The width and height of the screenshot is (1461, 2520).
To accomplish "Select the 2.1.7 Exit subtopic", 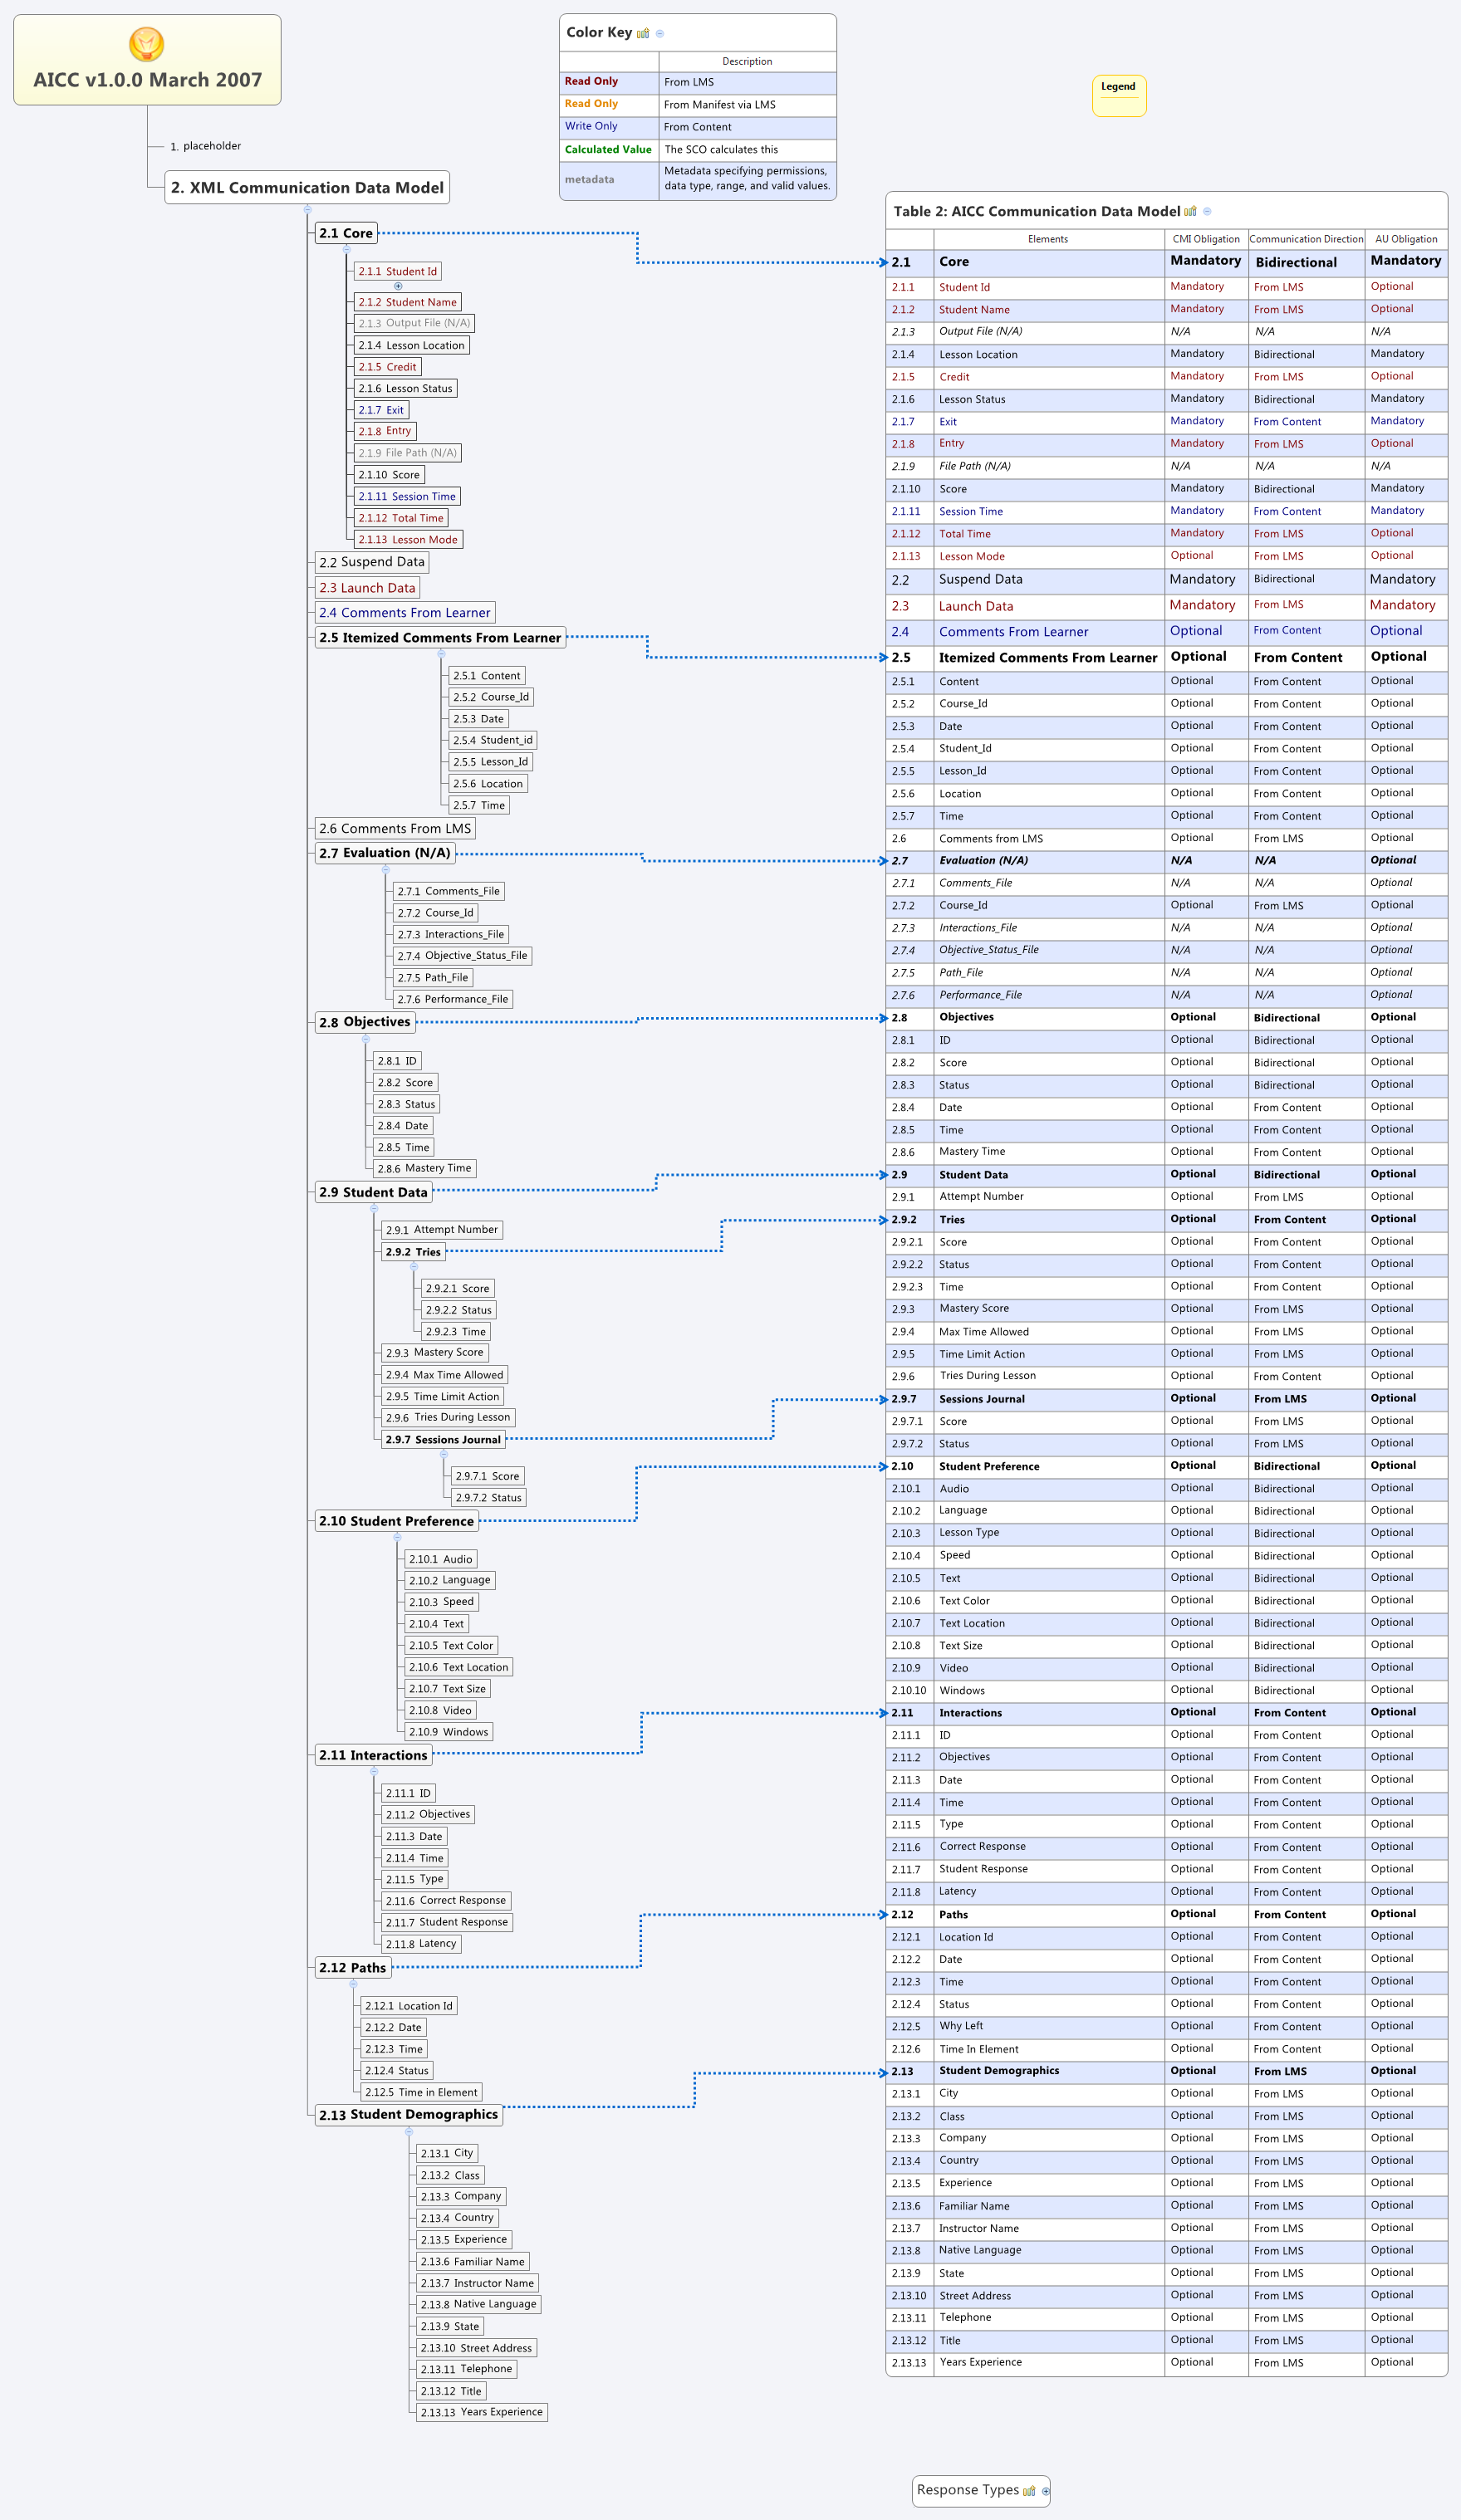I will point(381,410).
